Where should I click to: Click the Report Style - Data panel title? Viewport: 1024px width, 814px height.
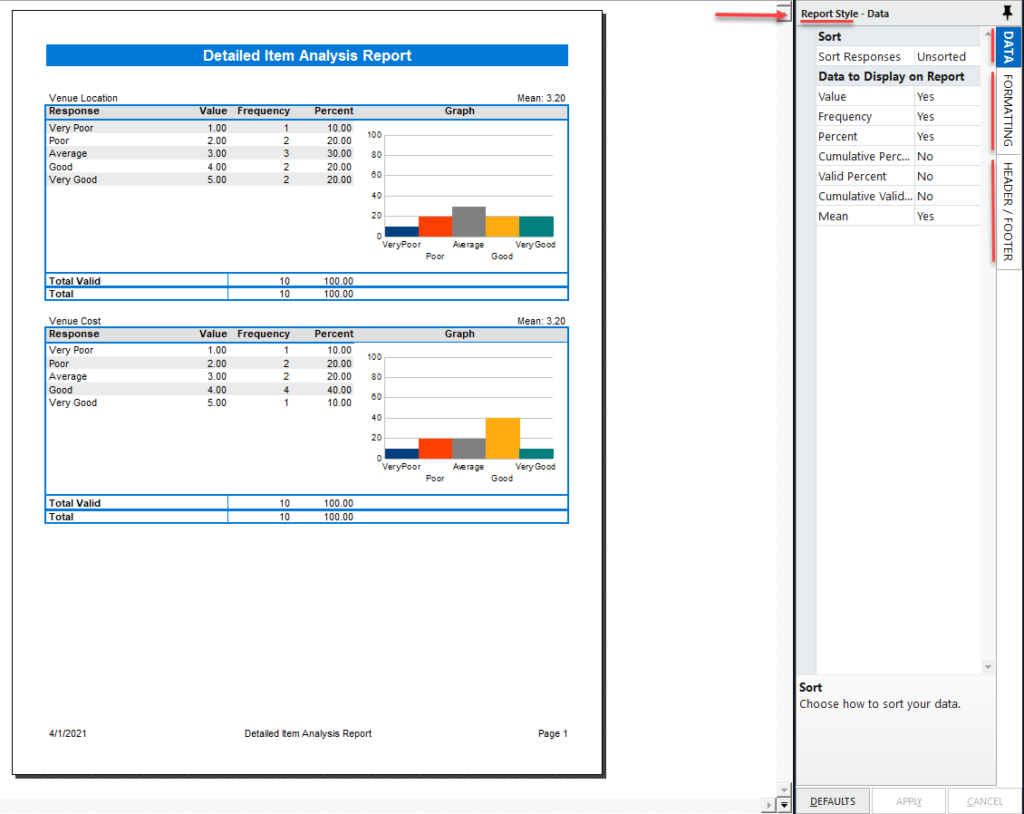pos(845,14)
